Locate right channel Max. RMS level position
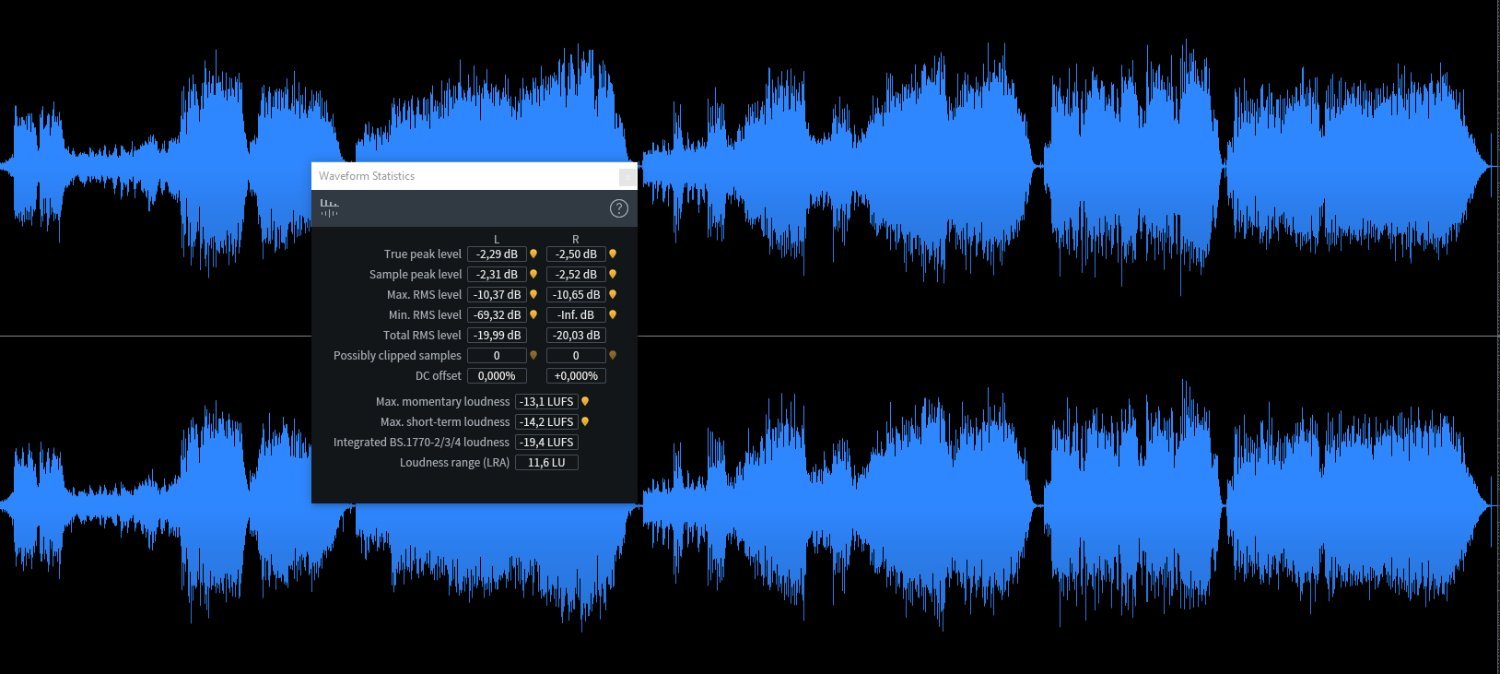The image size is (1500, 674). (x=613, y=295)
